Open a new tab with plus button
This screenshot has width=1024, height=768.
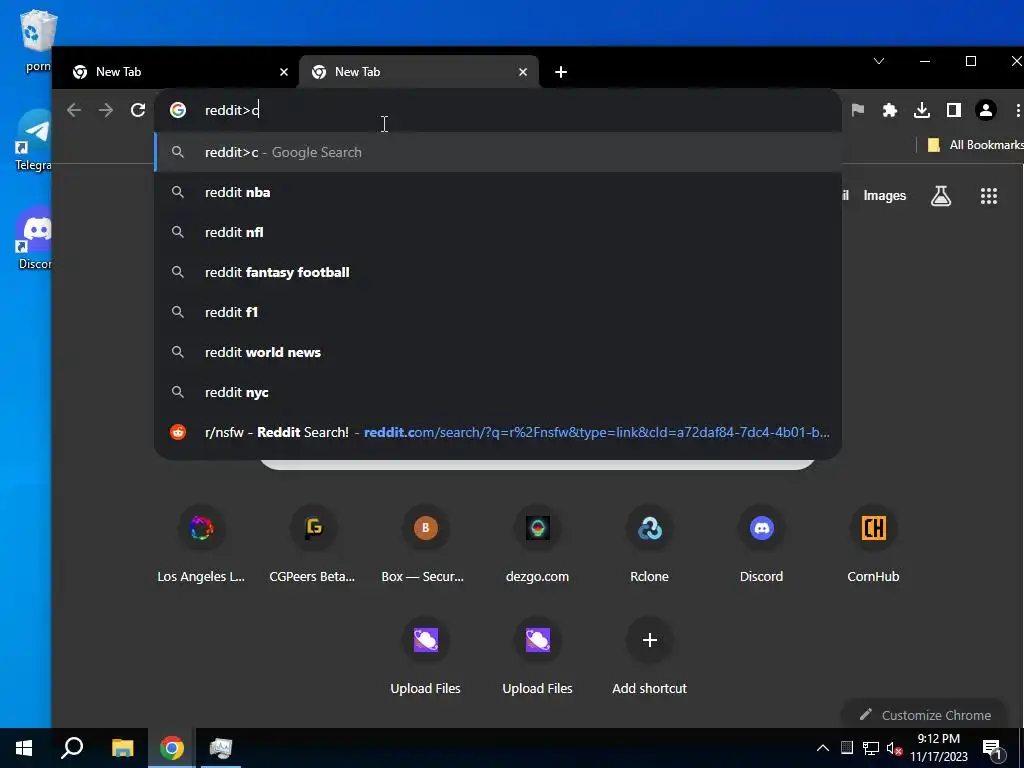pyautogui.click(x=561, y=72)
